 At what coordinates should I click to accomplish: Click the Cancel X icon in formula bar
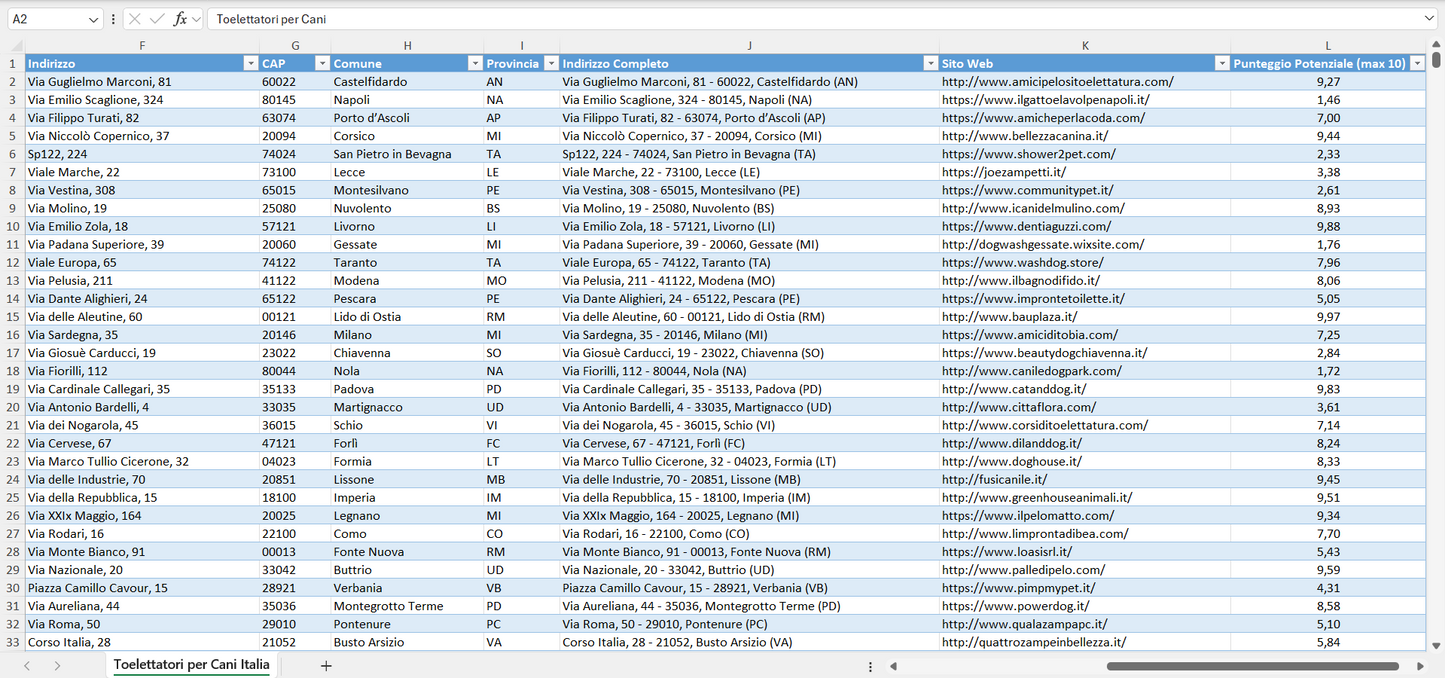click(x=135, y=19)
